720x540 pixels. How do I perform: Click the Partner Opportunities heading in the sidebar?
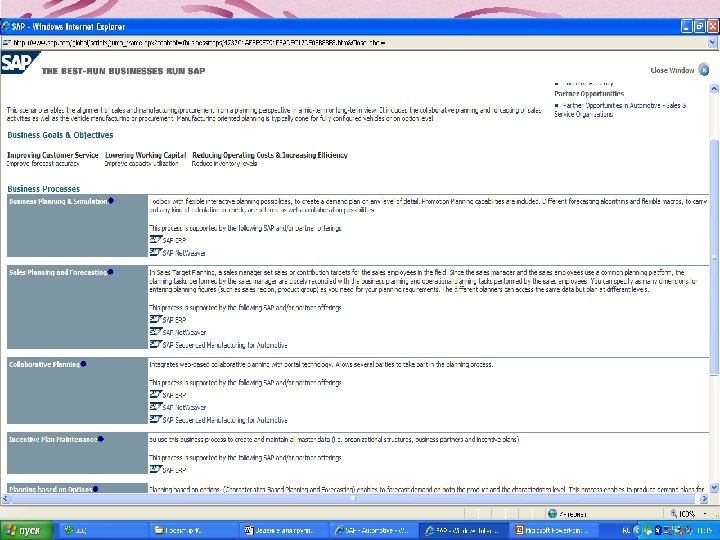[589, 93]
